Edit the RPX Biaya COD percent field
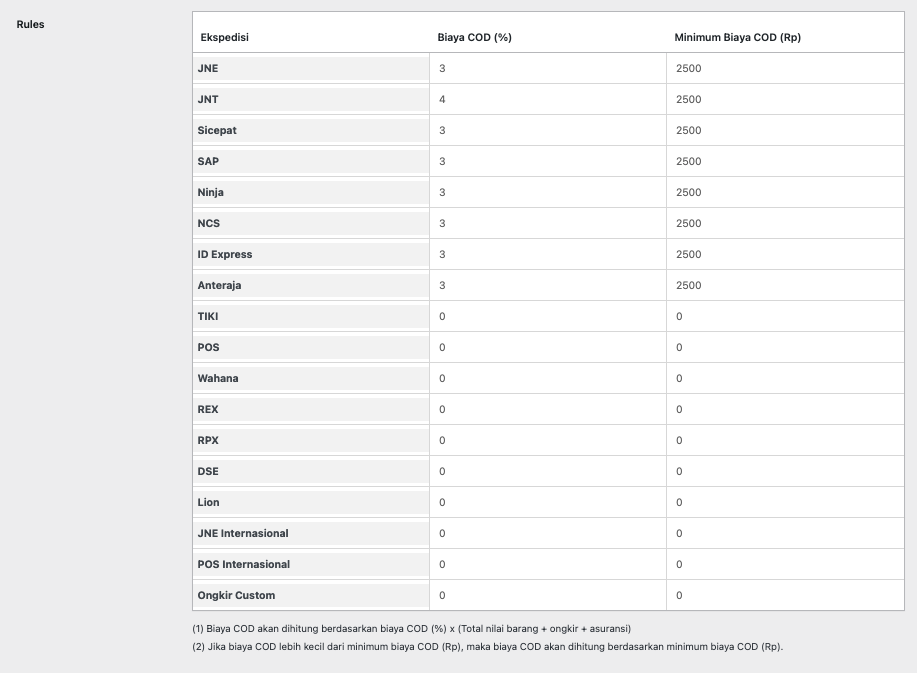This screenshot has height=673, width=917. (x=547, y=440)
